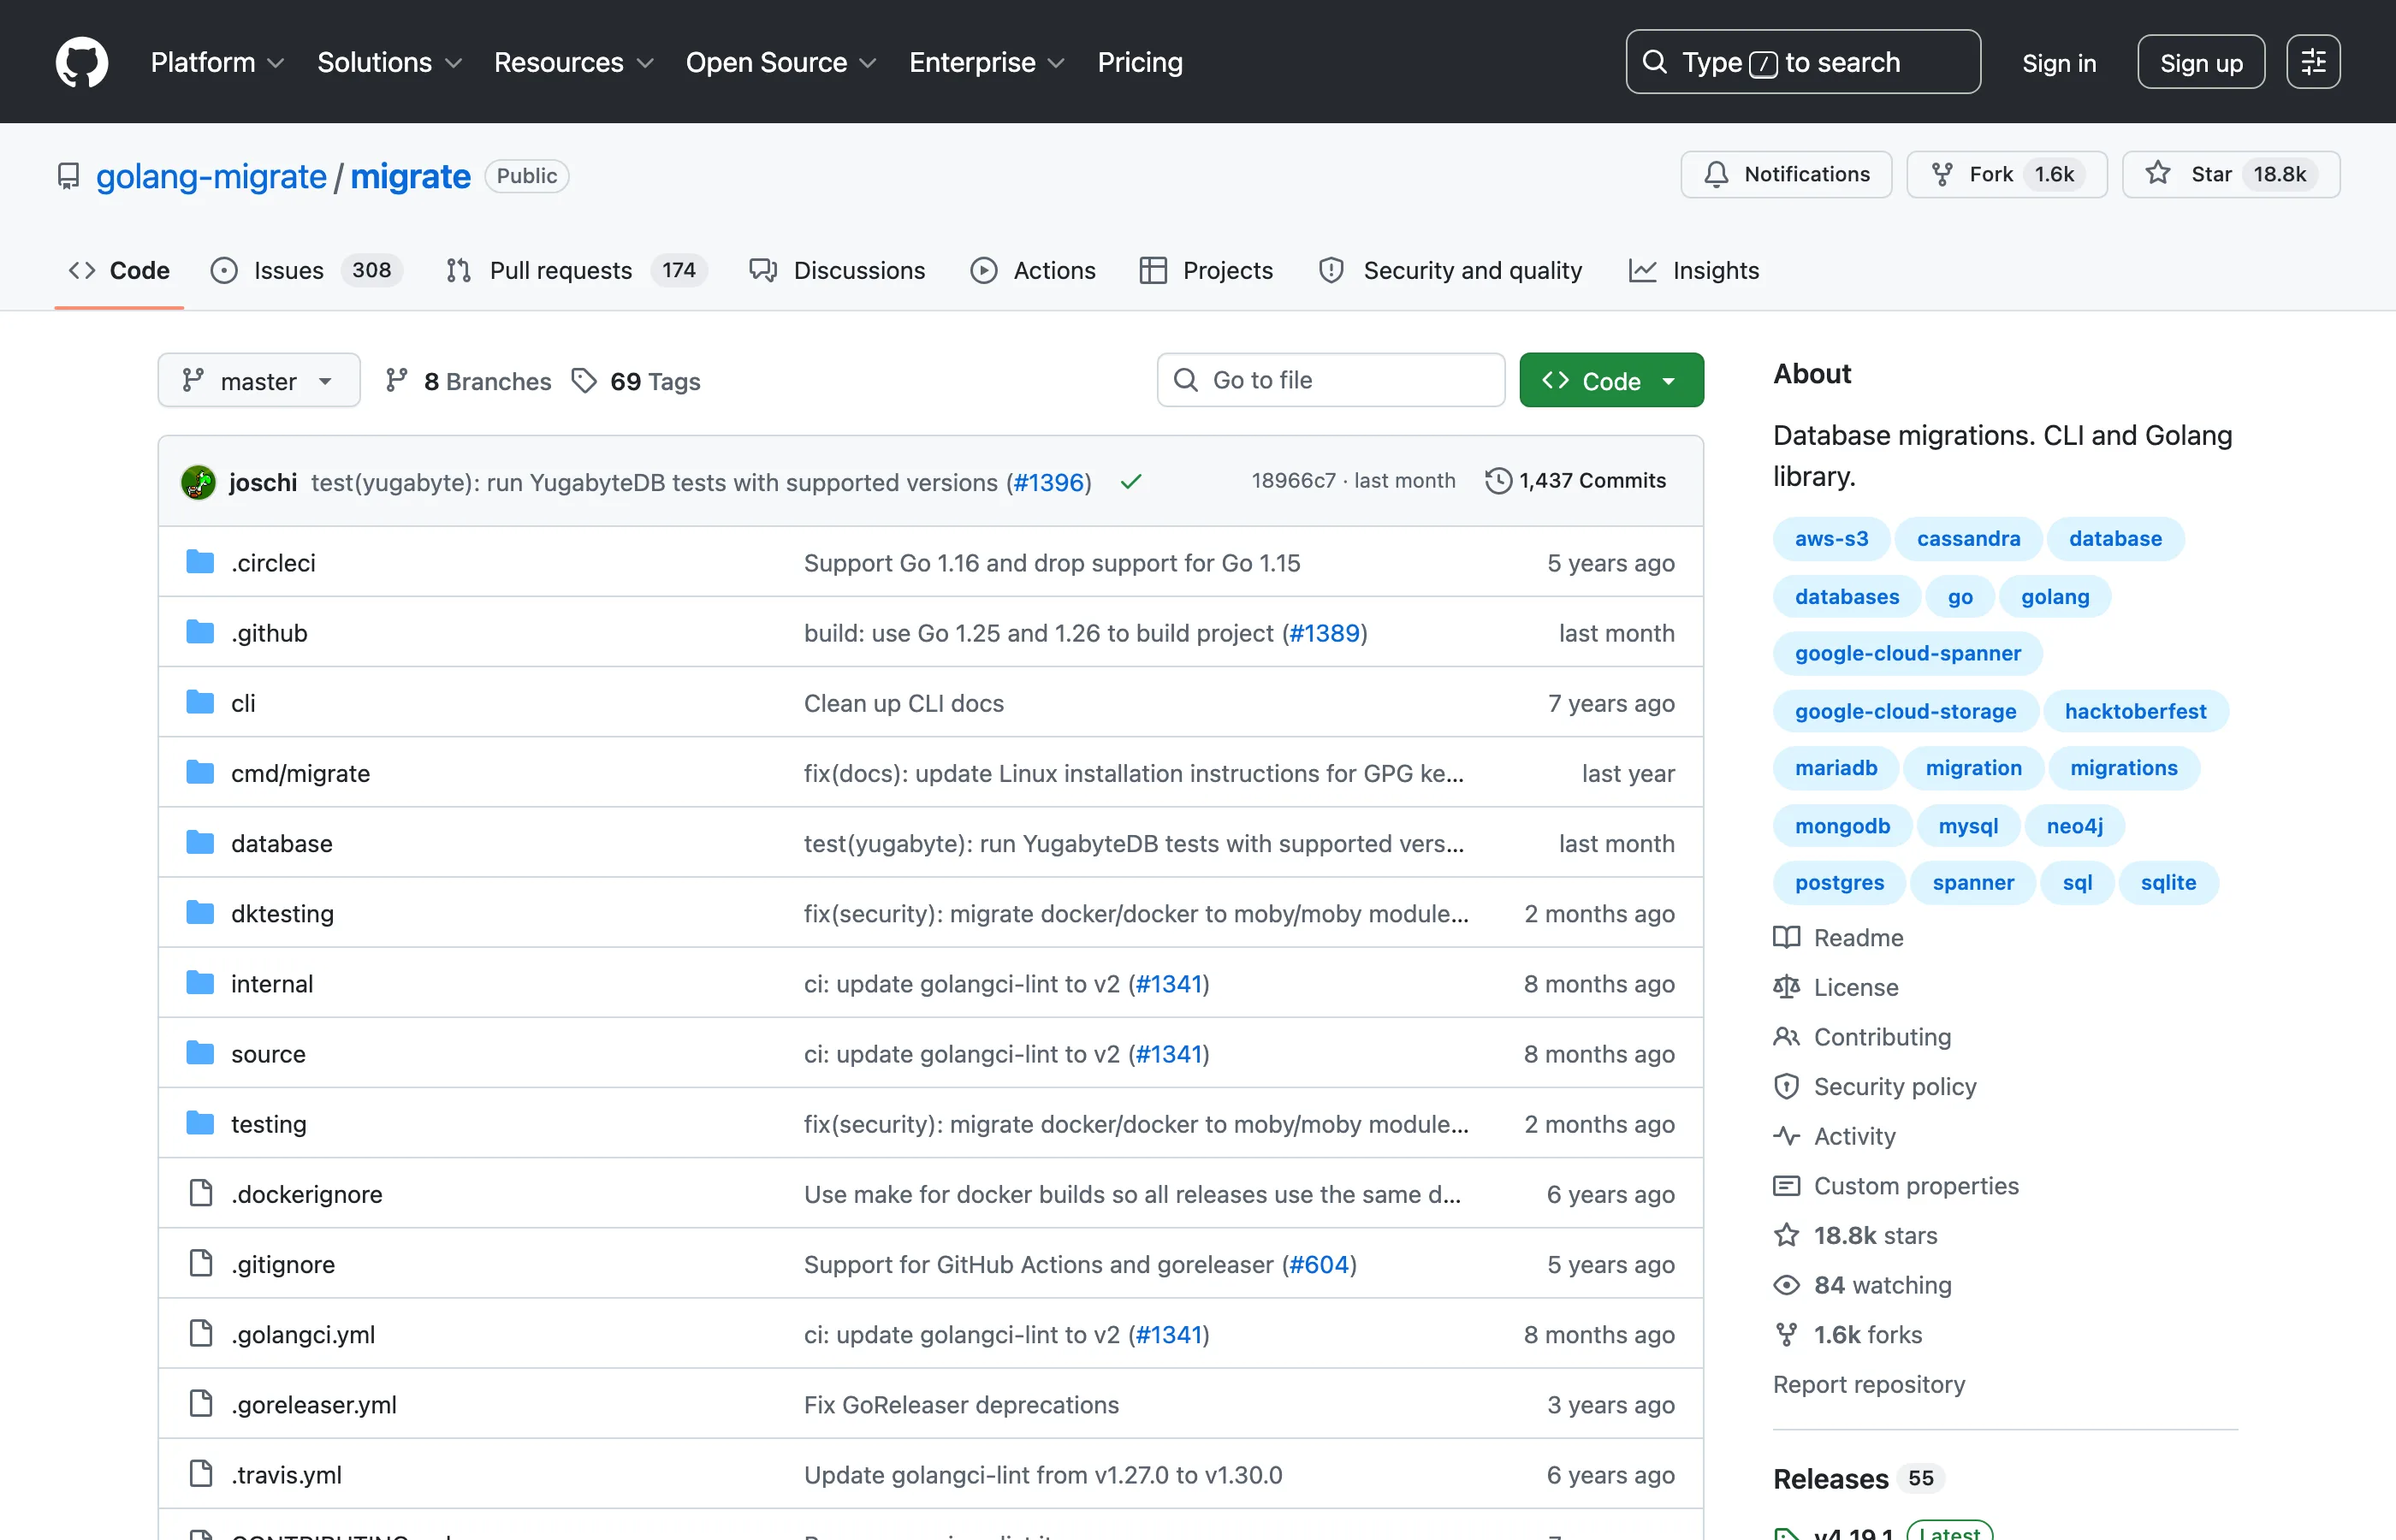This screenshot has width=2396, height=1540.
Task: Open the Discussions tab
Action: [838, 270]
